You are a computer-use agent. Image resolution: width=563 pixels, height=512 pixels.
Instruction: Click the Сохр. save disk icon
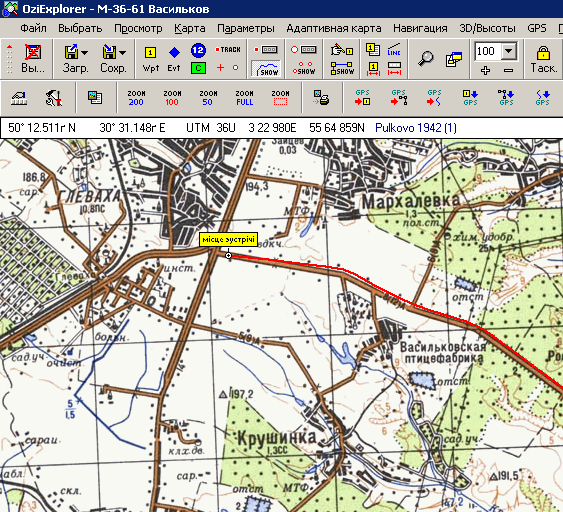110,52
